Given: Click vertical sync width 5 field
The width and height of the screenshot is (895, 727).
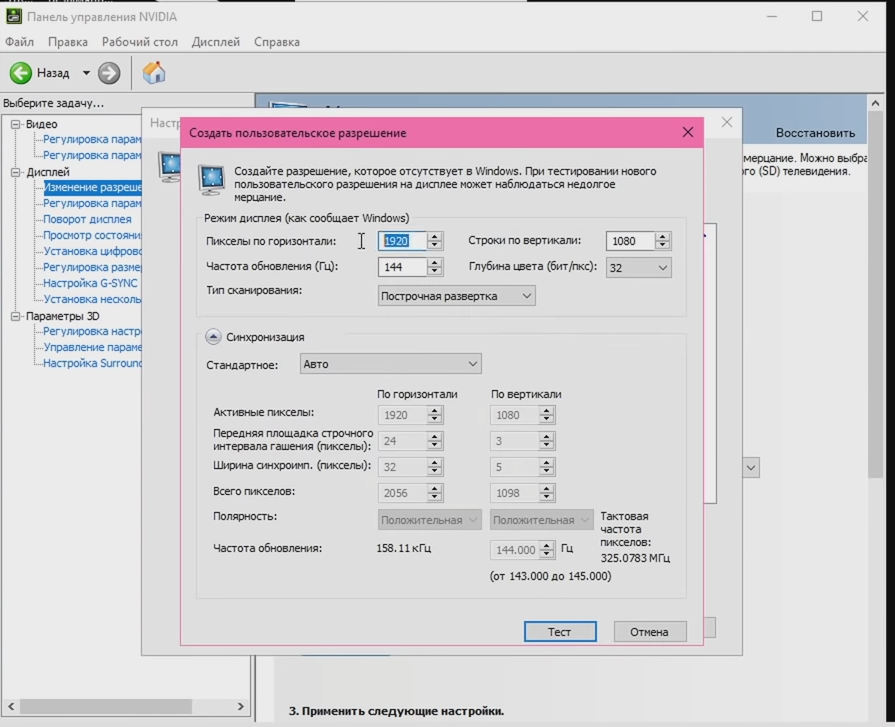Looking at the screenshot, I should click(514, 467).
